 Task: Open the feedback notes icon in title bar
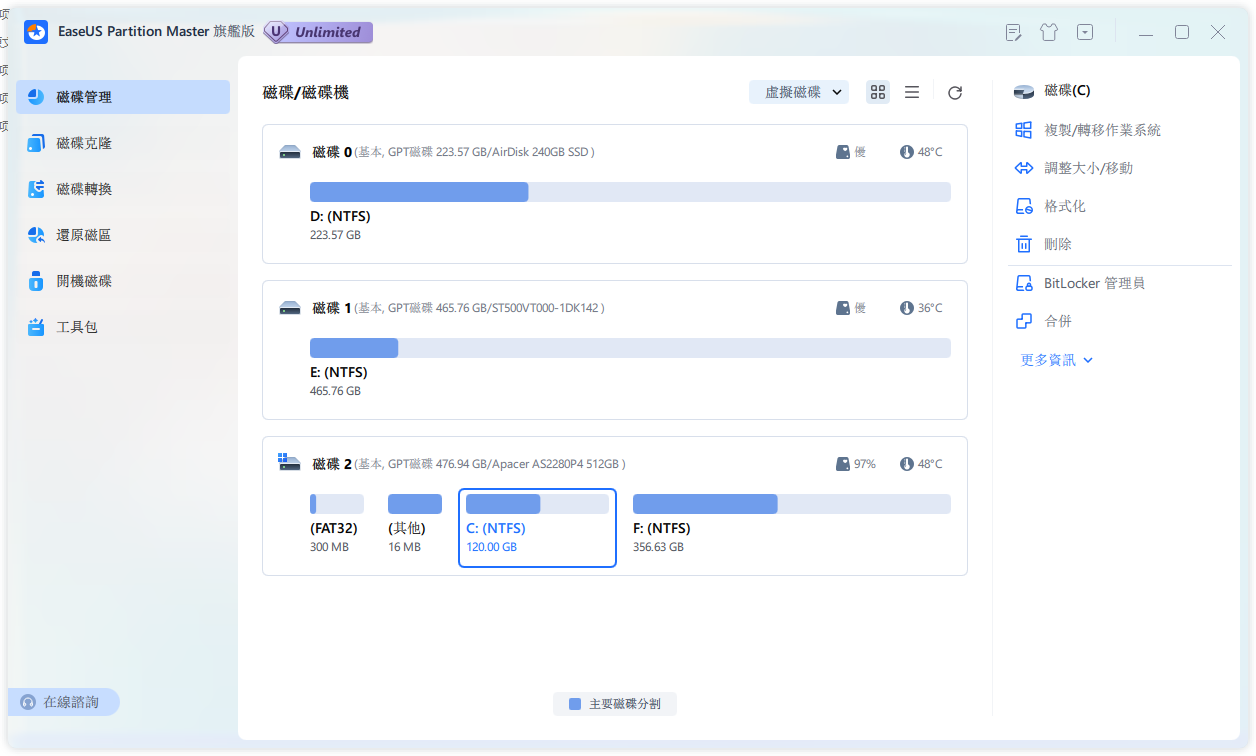pos(1013,32)
